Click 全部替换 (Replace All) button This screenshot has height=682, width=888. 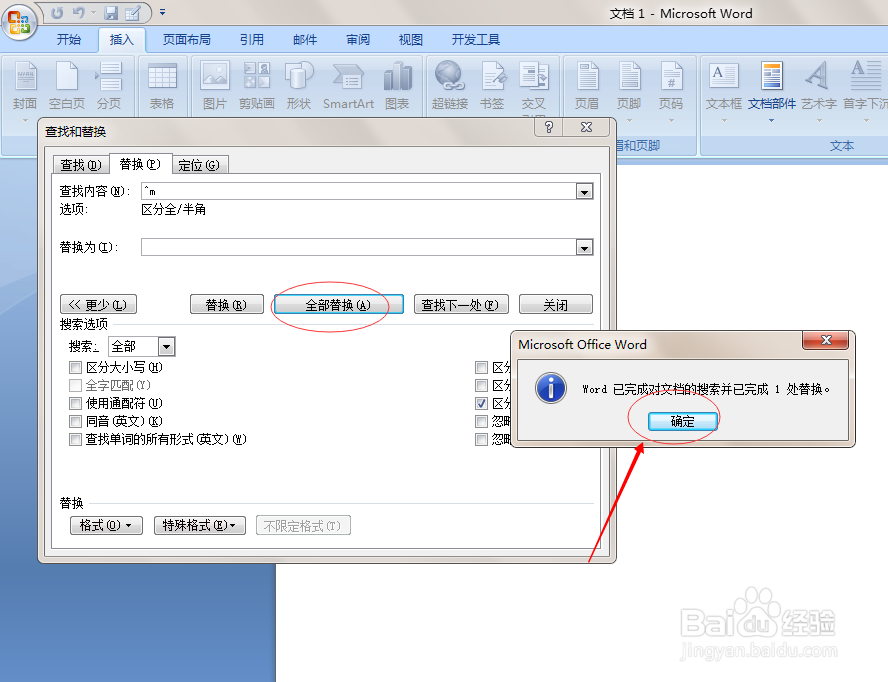tap(337, 304)
